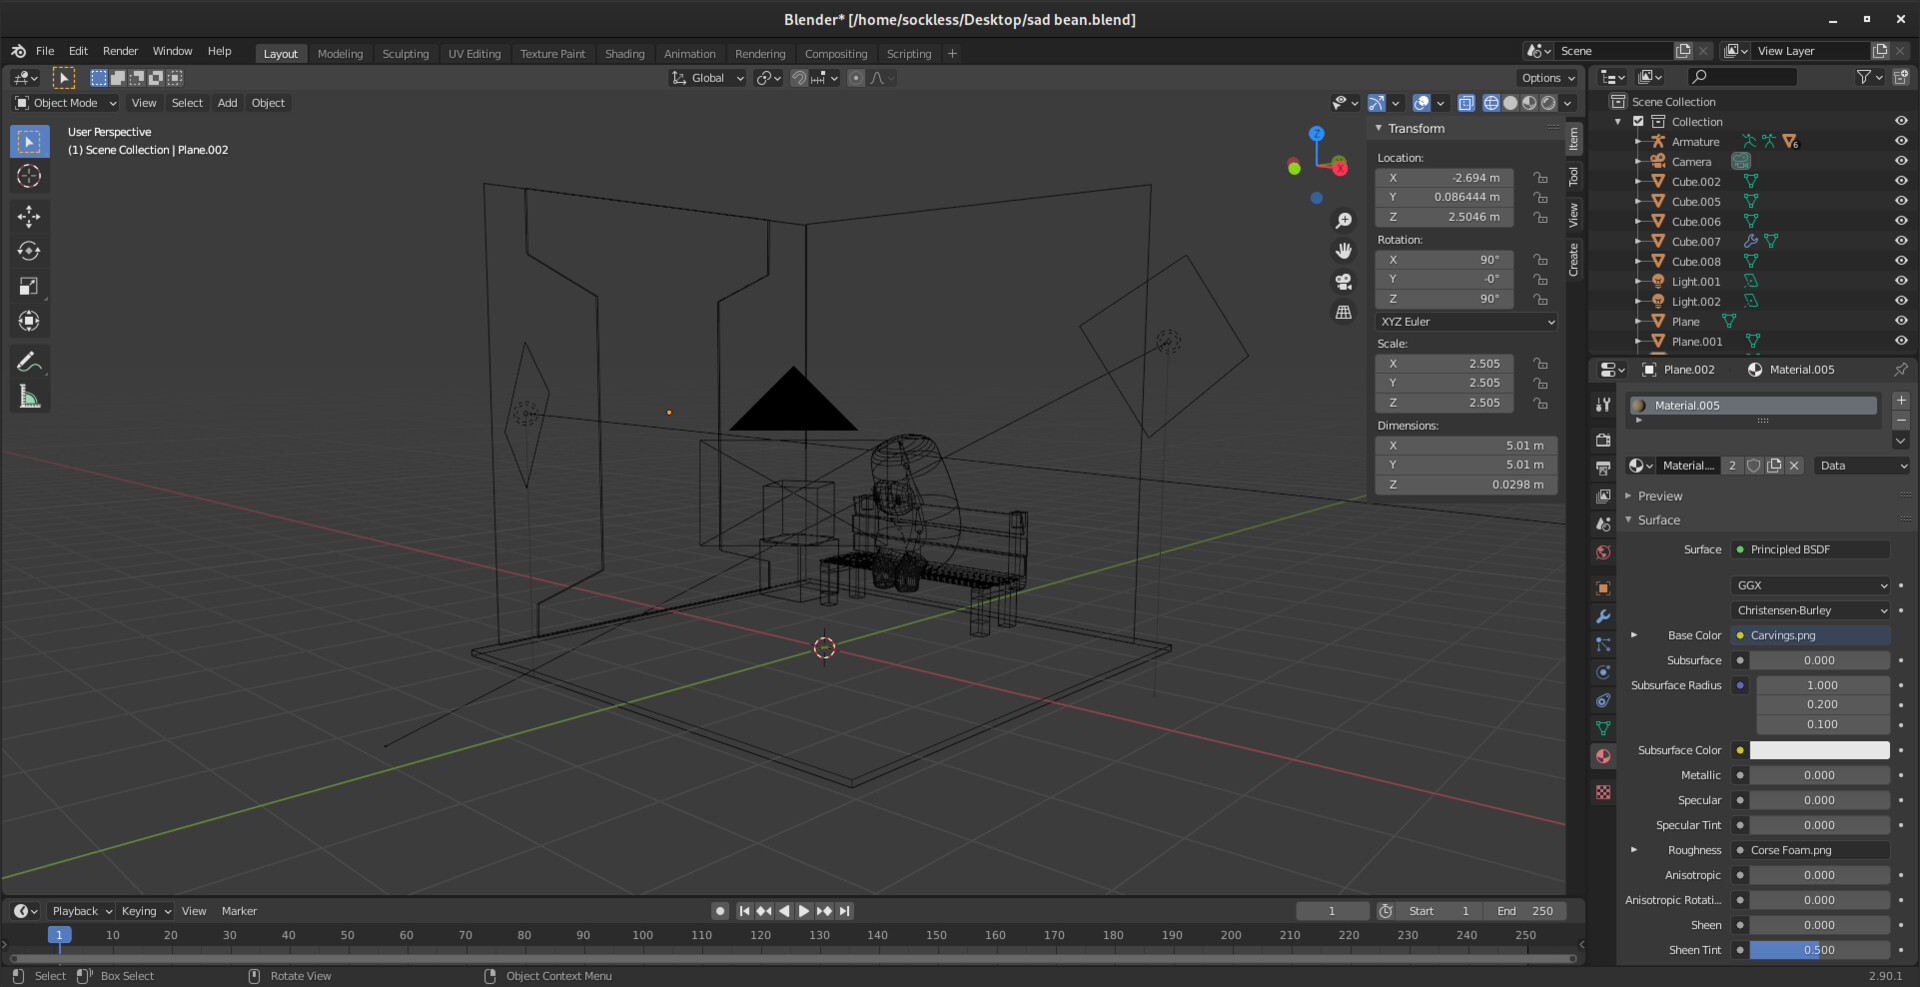Toggle visibility of the Armature object
This screenshot has width=1920, height=987.
[x=1900, y=141]
